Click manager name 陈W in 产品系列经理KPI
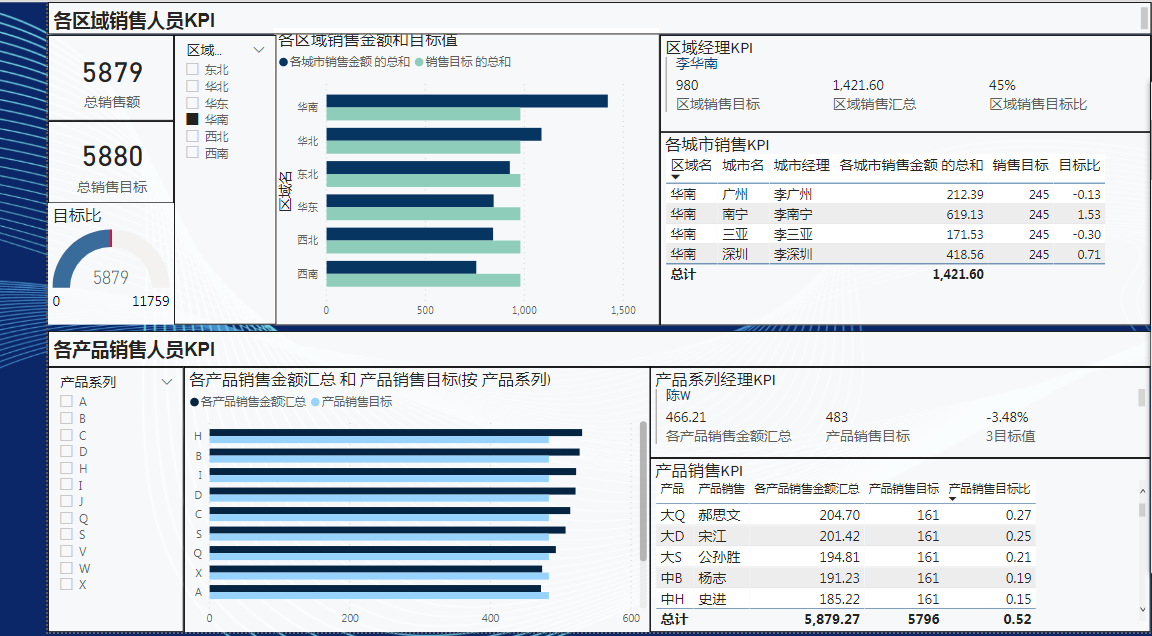 click(x=678, y=394)
